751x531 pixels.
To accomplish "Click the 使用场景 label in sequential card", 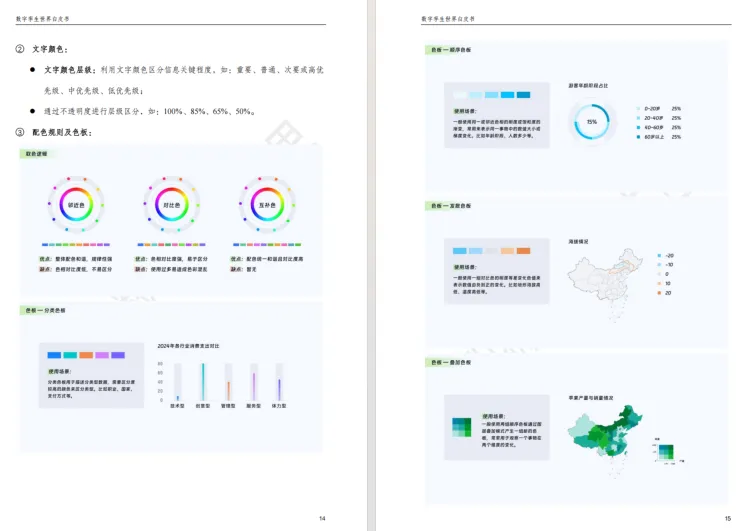I will pos(465,111).
